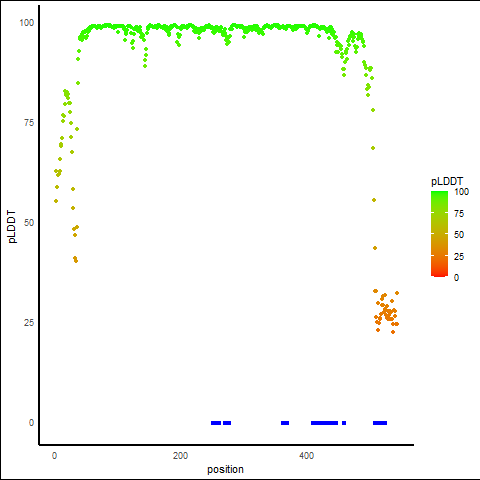
Task: Click the legend label 0
Action: click(x=456, y=278)
